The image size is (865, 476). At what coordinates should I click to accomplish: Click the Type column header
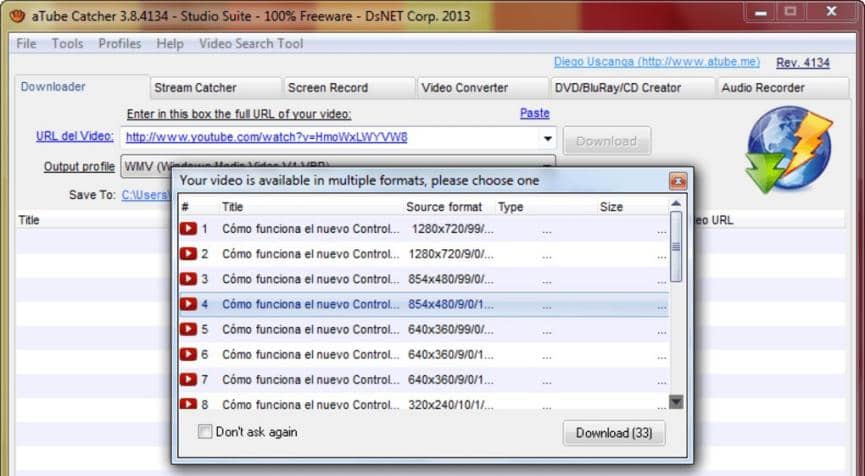pos(510,207)
